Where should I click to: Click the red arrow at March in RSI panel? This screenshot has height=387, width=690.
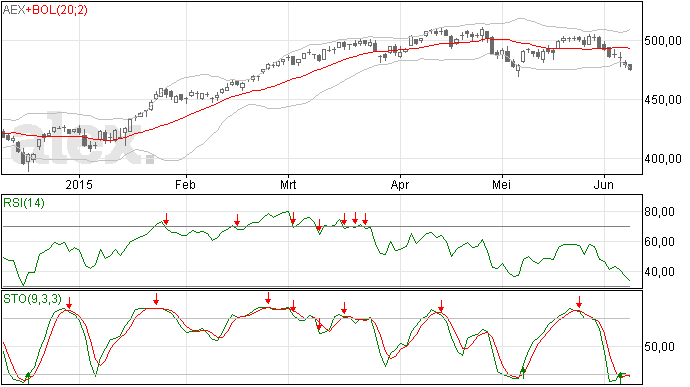tap(293, 219)
